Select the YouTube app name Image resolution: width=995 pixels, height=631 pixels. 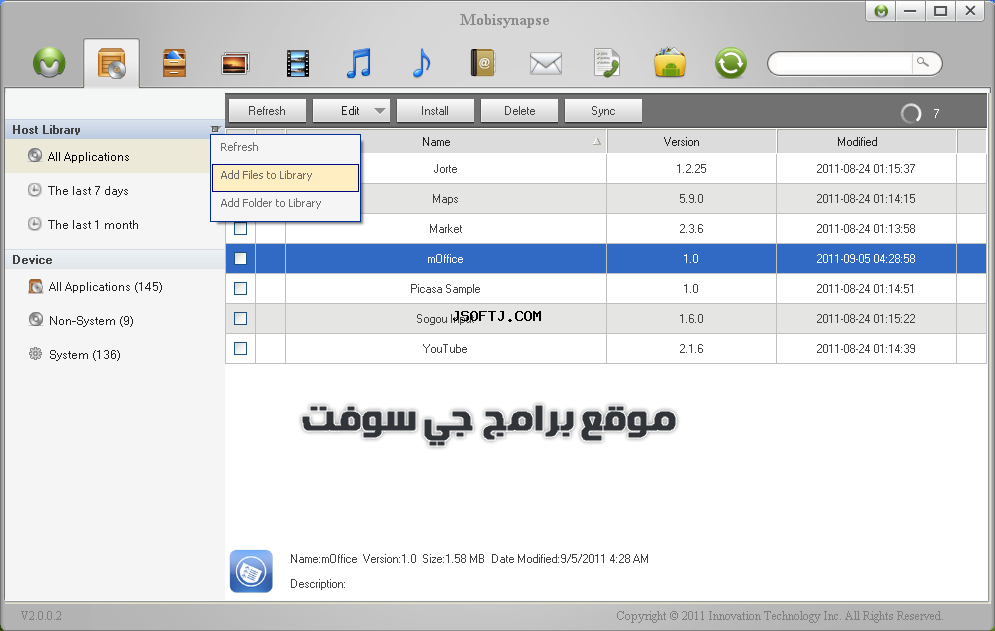click(x=445, y=349)
